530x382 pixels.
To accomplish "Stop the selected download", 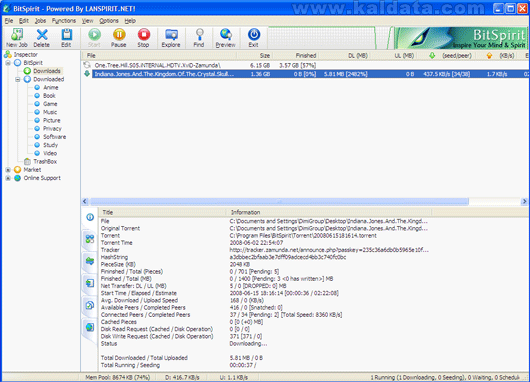I will point(143,38).
